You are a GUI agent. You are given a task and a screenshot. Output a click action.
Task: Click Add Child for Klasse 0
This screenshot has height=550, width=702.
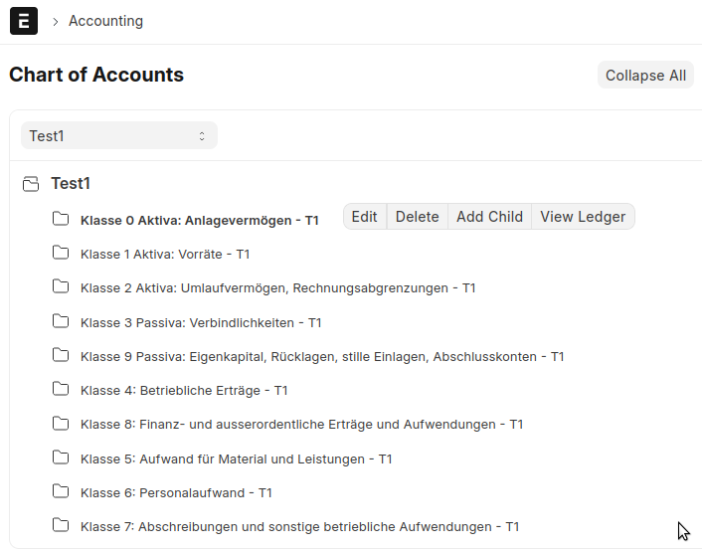coord(489,217)
